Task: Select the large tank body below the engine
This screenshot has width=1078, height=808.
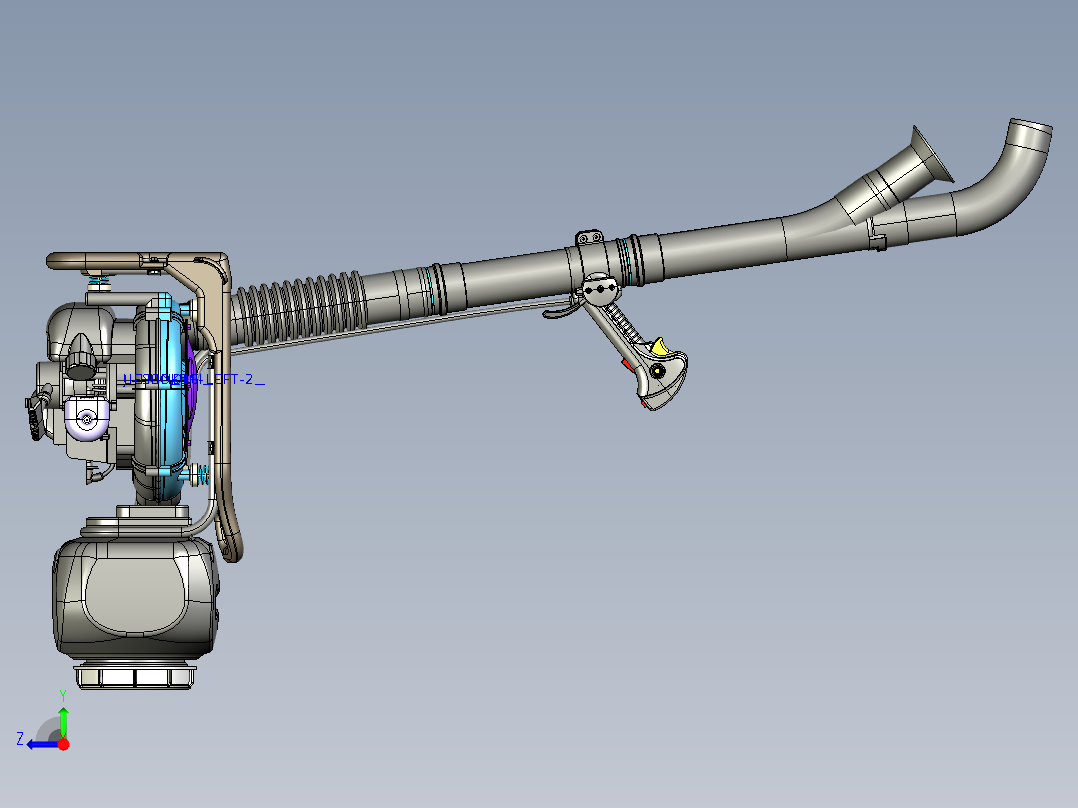Action: click(136, 597)
